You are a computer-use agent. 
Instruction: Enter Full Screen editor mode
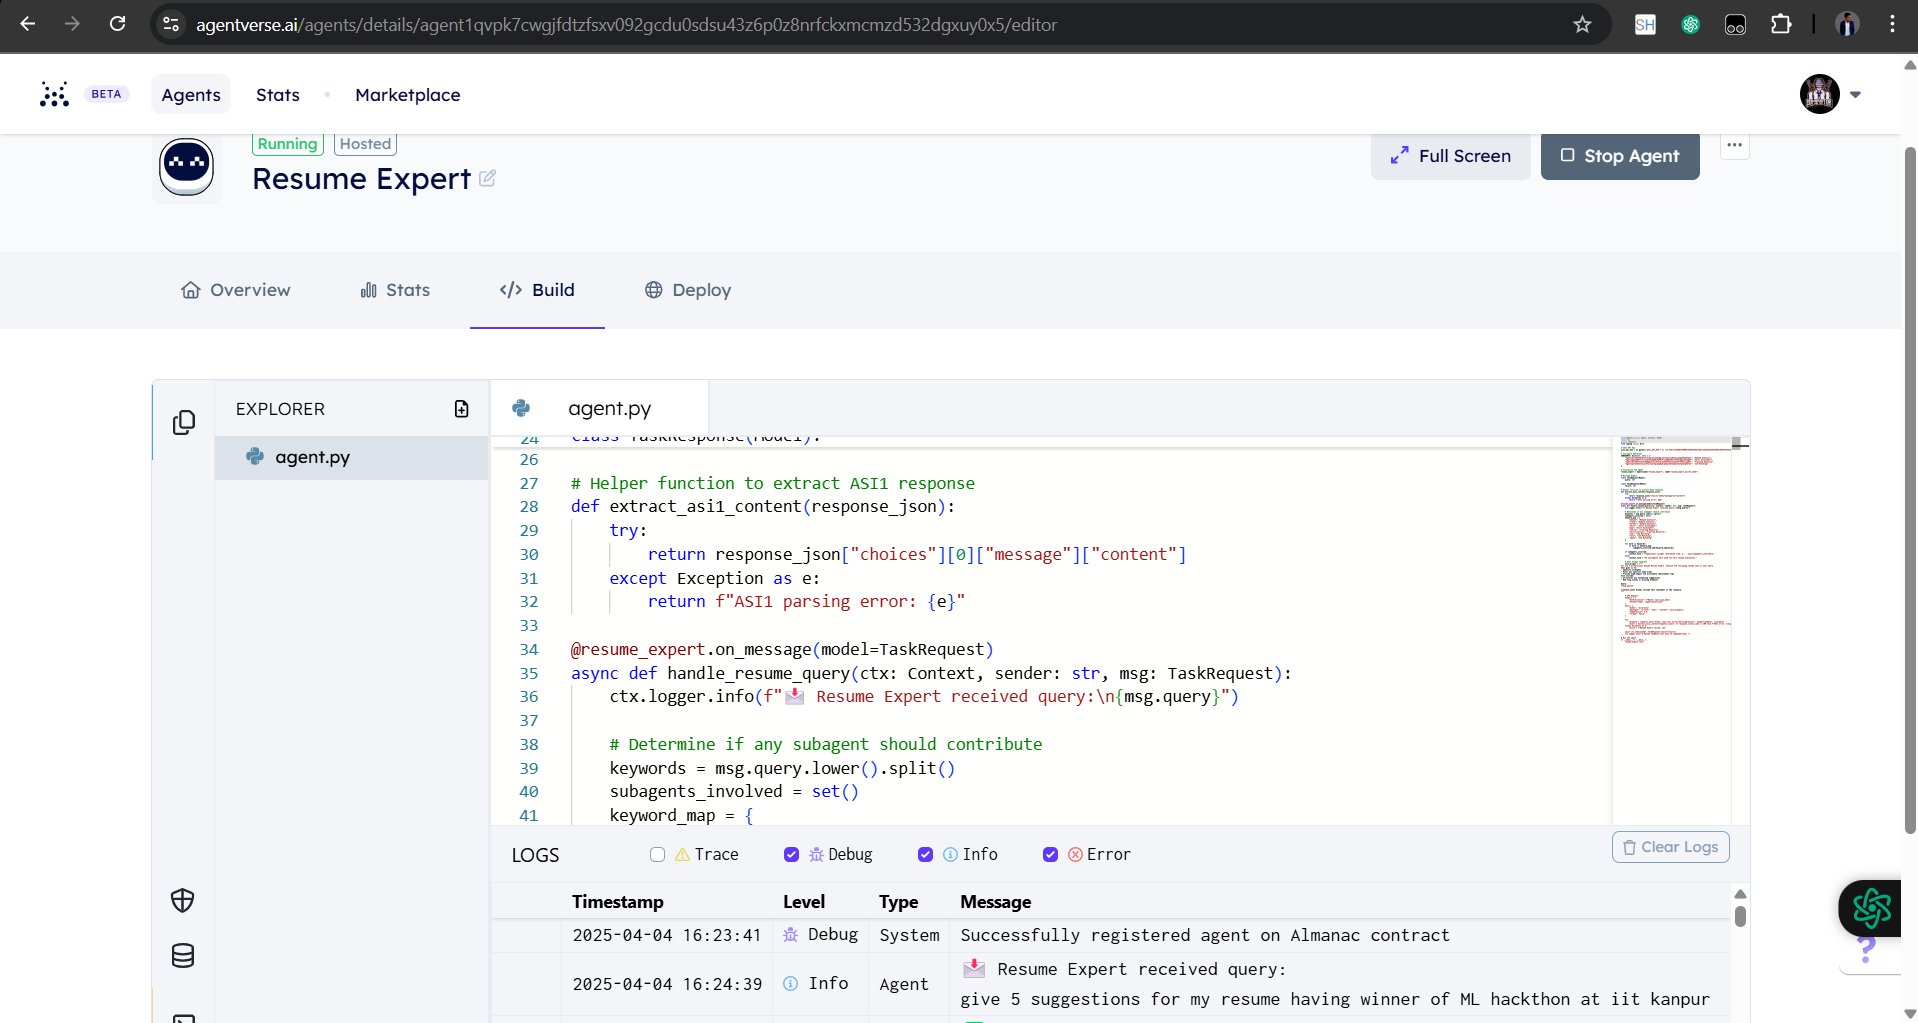coord(1450,156)
